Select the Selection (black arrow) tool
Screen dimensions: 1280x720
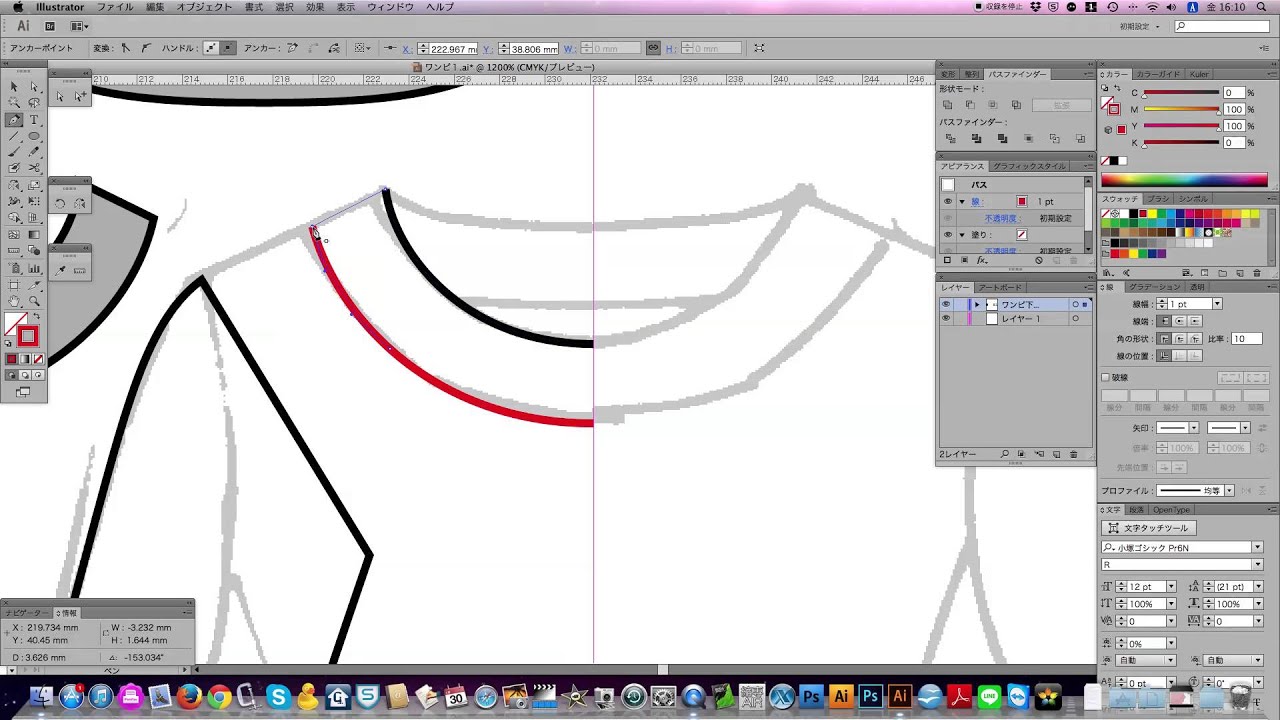pyautogui.click(x=14, y=87)
